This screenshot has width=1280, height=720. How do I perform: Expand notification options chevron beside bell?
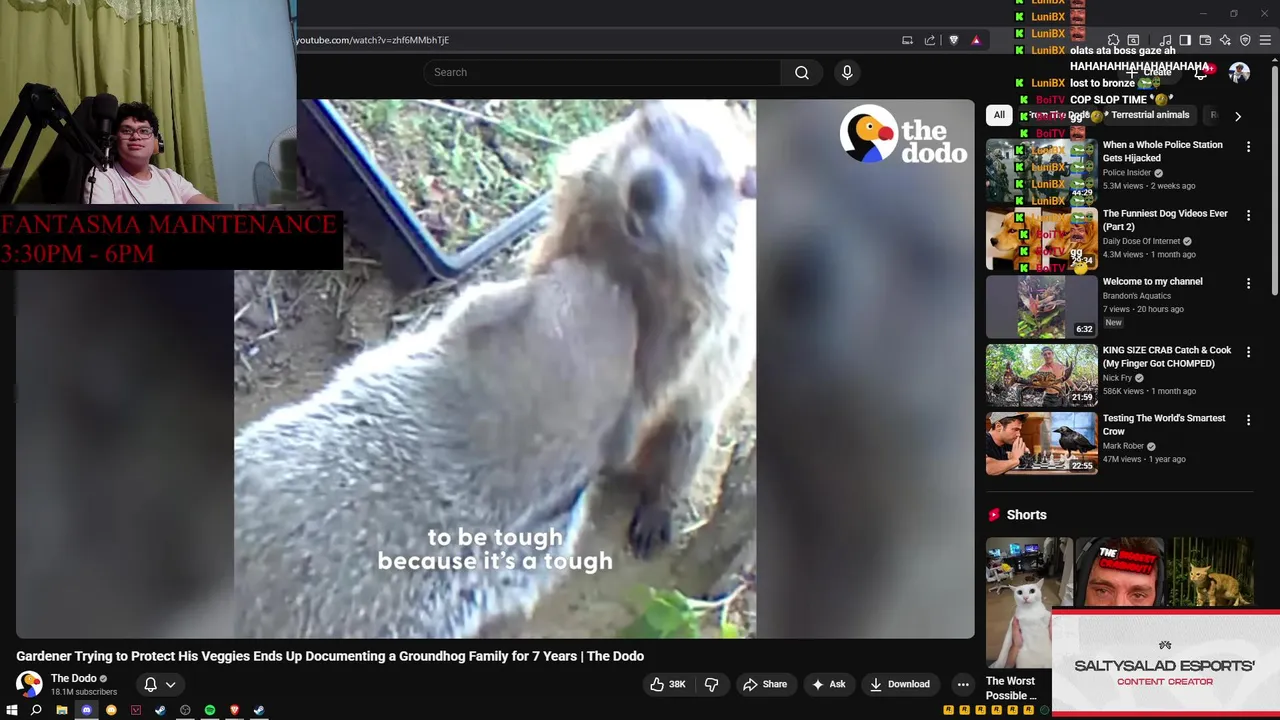(x=171, y=685)
